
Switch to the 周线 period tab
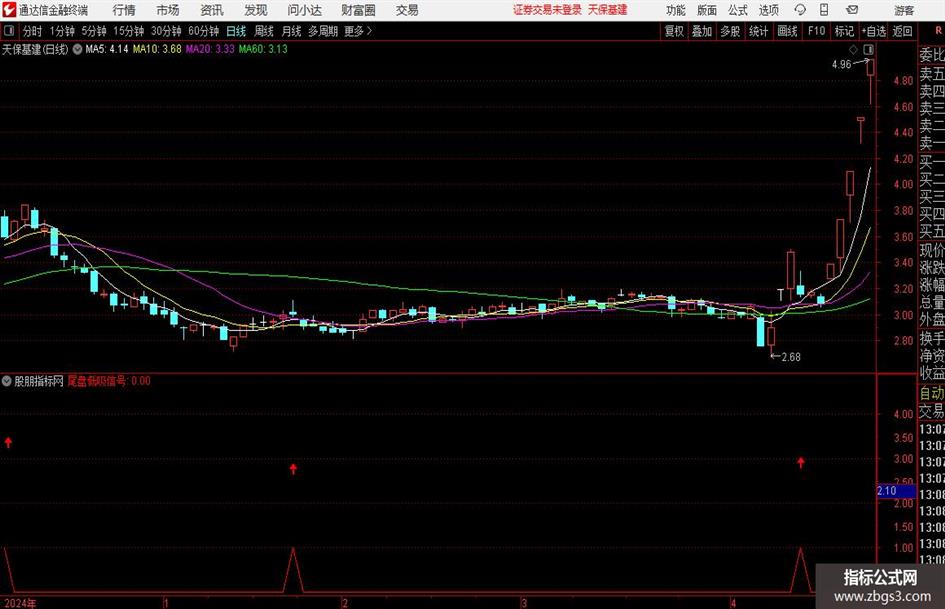(264, 31)
